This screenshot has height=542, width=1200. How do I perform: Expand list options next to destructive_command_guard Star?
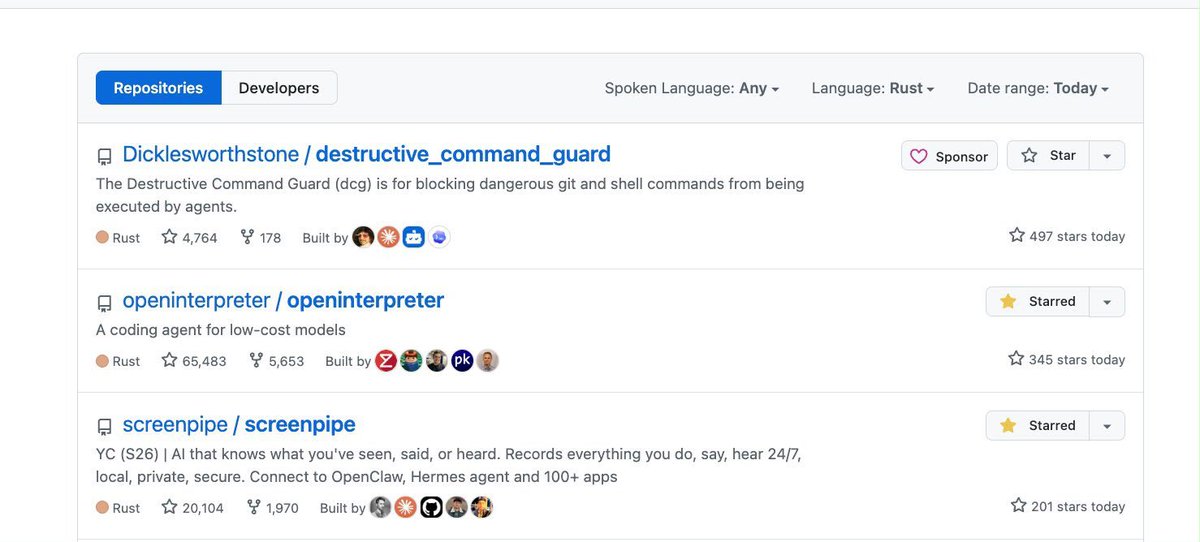pyautogui.click(x=1107, y=156)
